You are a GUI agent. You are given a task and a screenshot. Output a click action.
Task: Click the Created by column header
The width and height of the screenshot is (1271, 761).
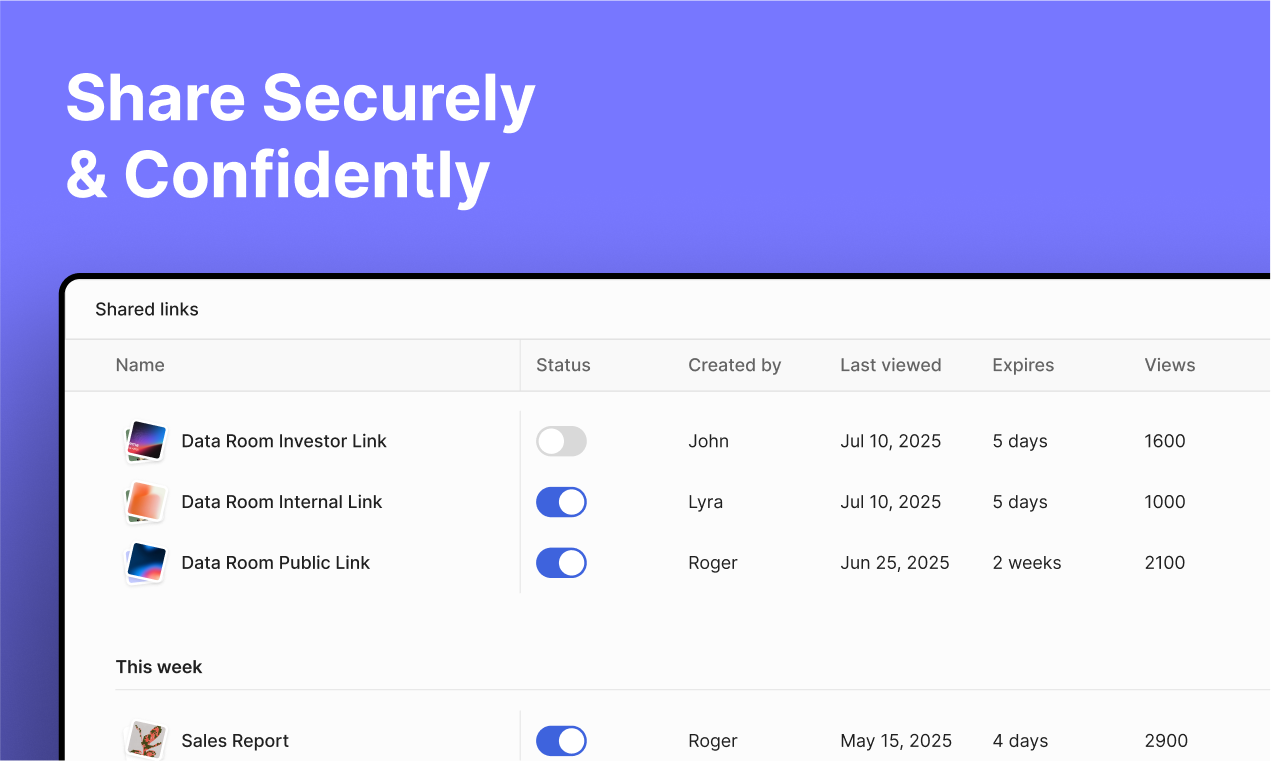click(734, 365)
